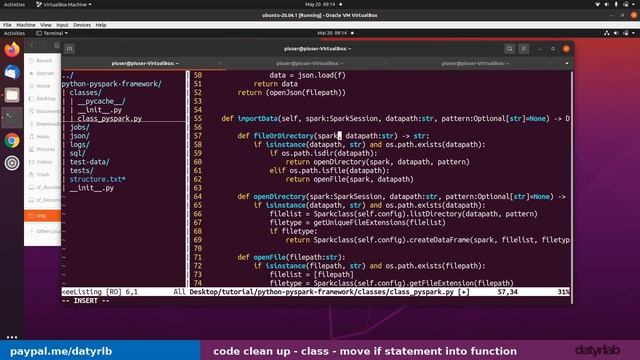Open host Wi-Fi indicator in top bar
This screenshot has height=360, width=640.
(x=598, y=4)
